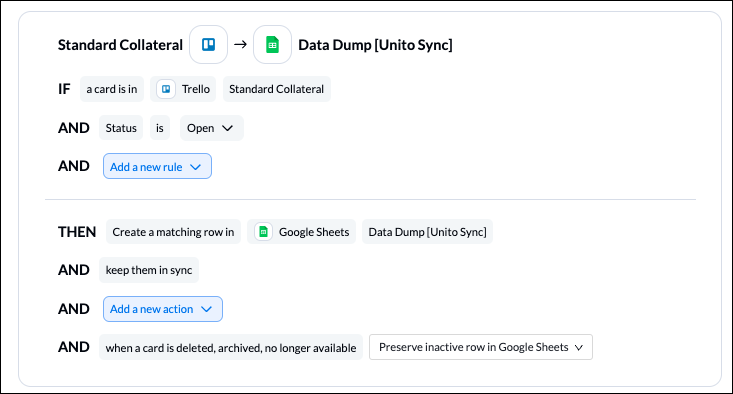
Task: Click the small Google Sheets icon in the THEN row
Action: pos(264,232)
